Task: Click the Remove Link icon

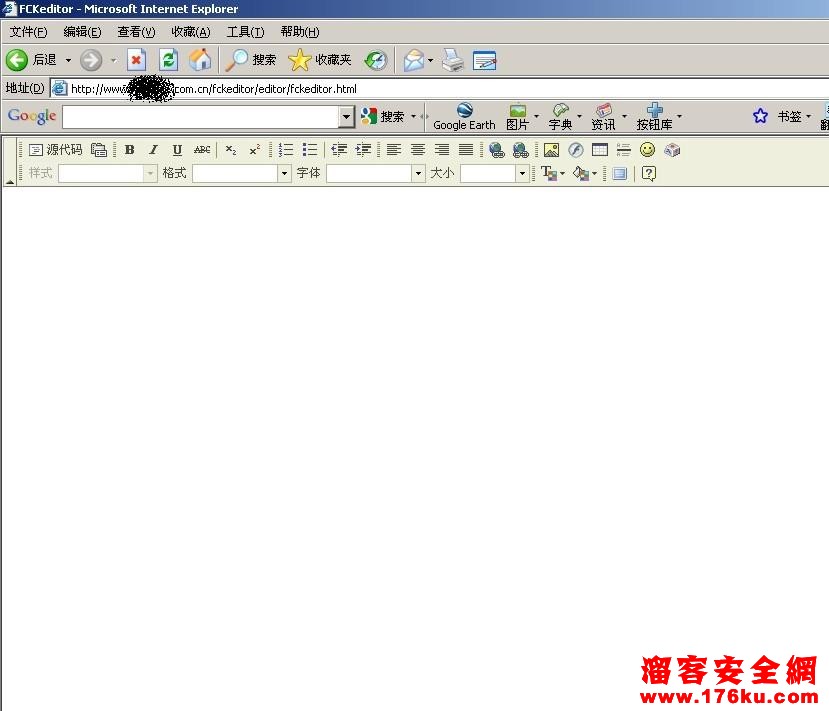Action: [520, 150]
